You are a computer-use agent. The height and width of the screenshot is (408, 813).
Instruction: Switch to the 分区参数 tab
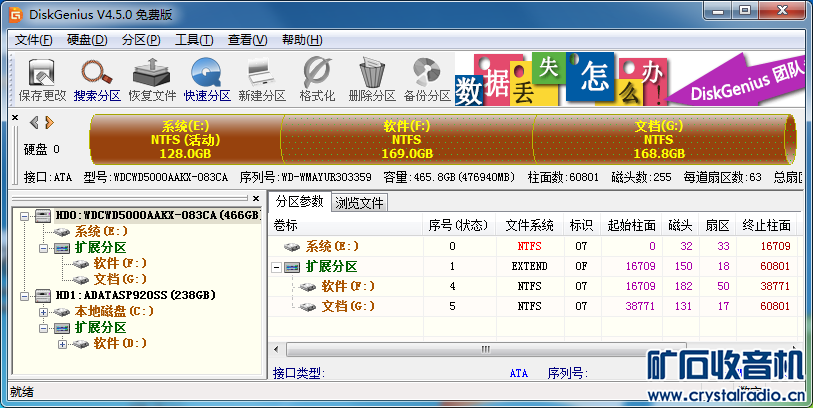click(300, 201)
